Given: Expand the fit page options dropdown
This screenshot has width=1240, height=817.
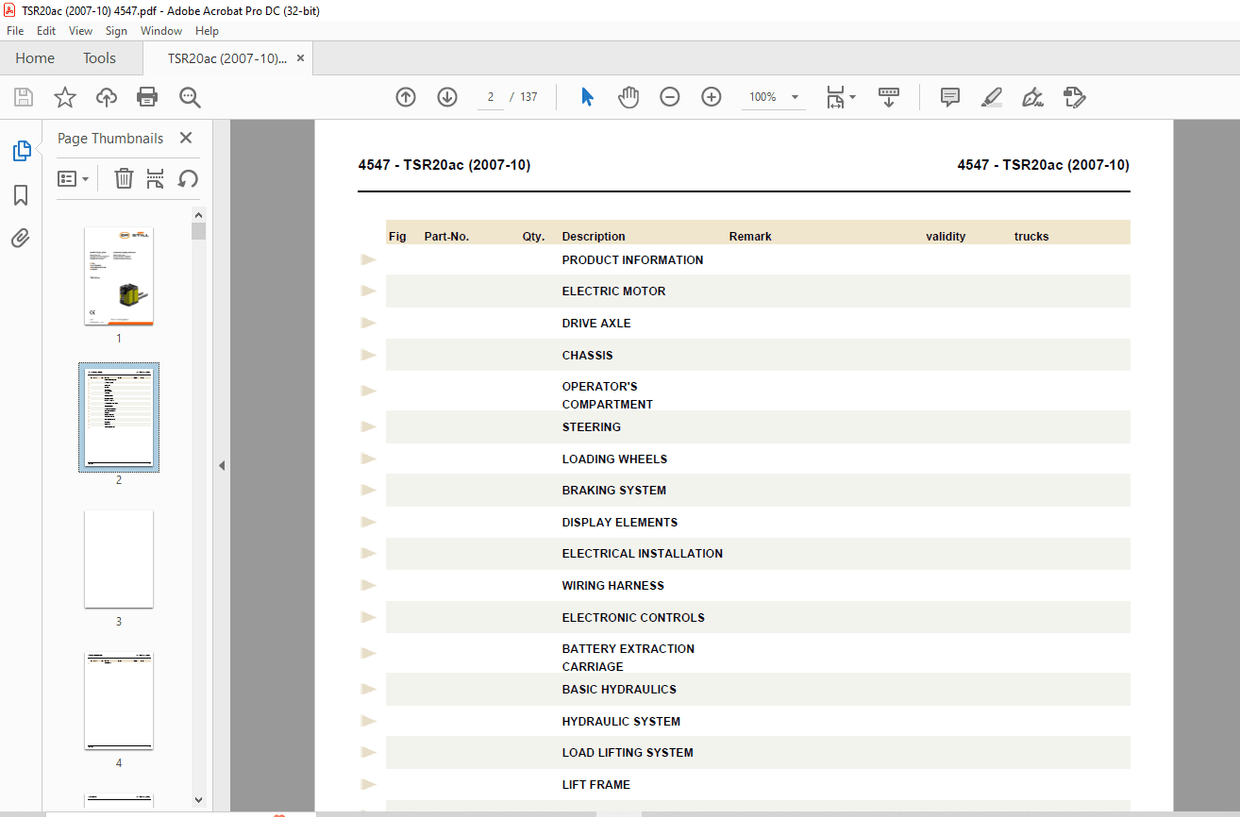Looking at the screenshot, I should click(x=852, y=98).
